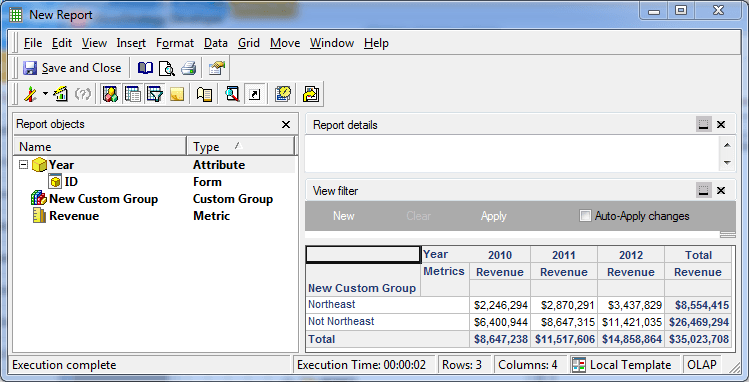
Task: Open the Insert menu
Action: point(131,43)
